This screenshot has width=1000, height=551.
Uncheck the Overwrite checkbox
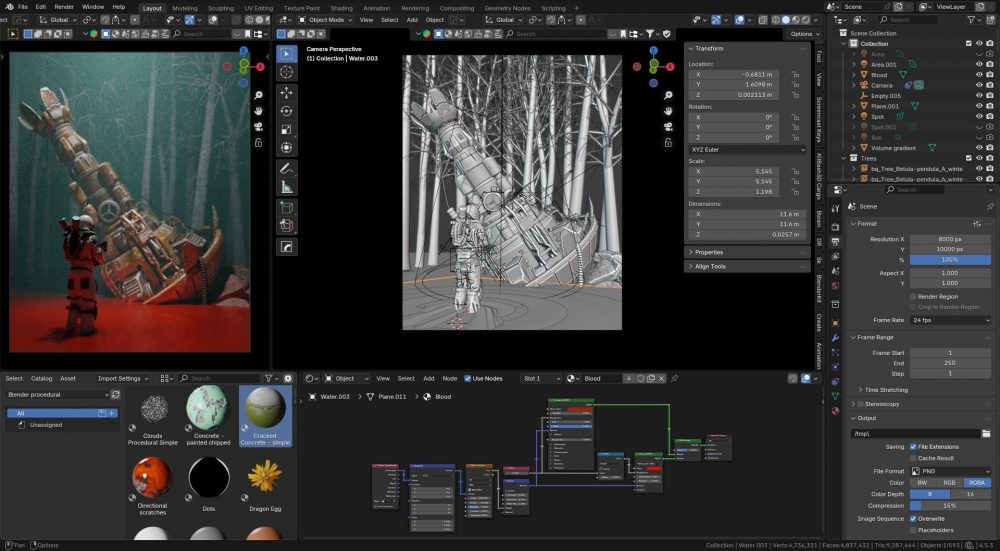[x=913, y=519]
